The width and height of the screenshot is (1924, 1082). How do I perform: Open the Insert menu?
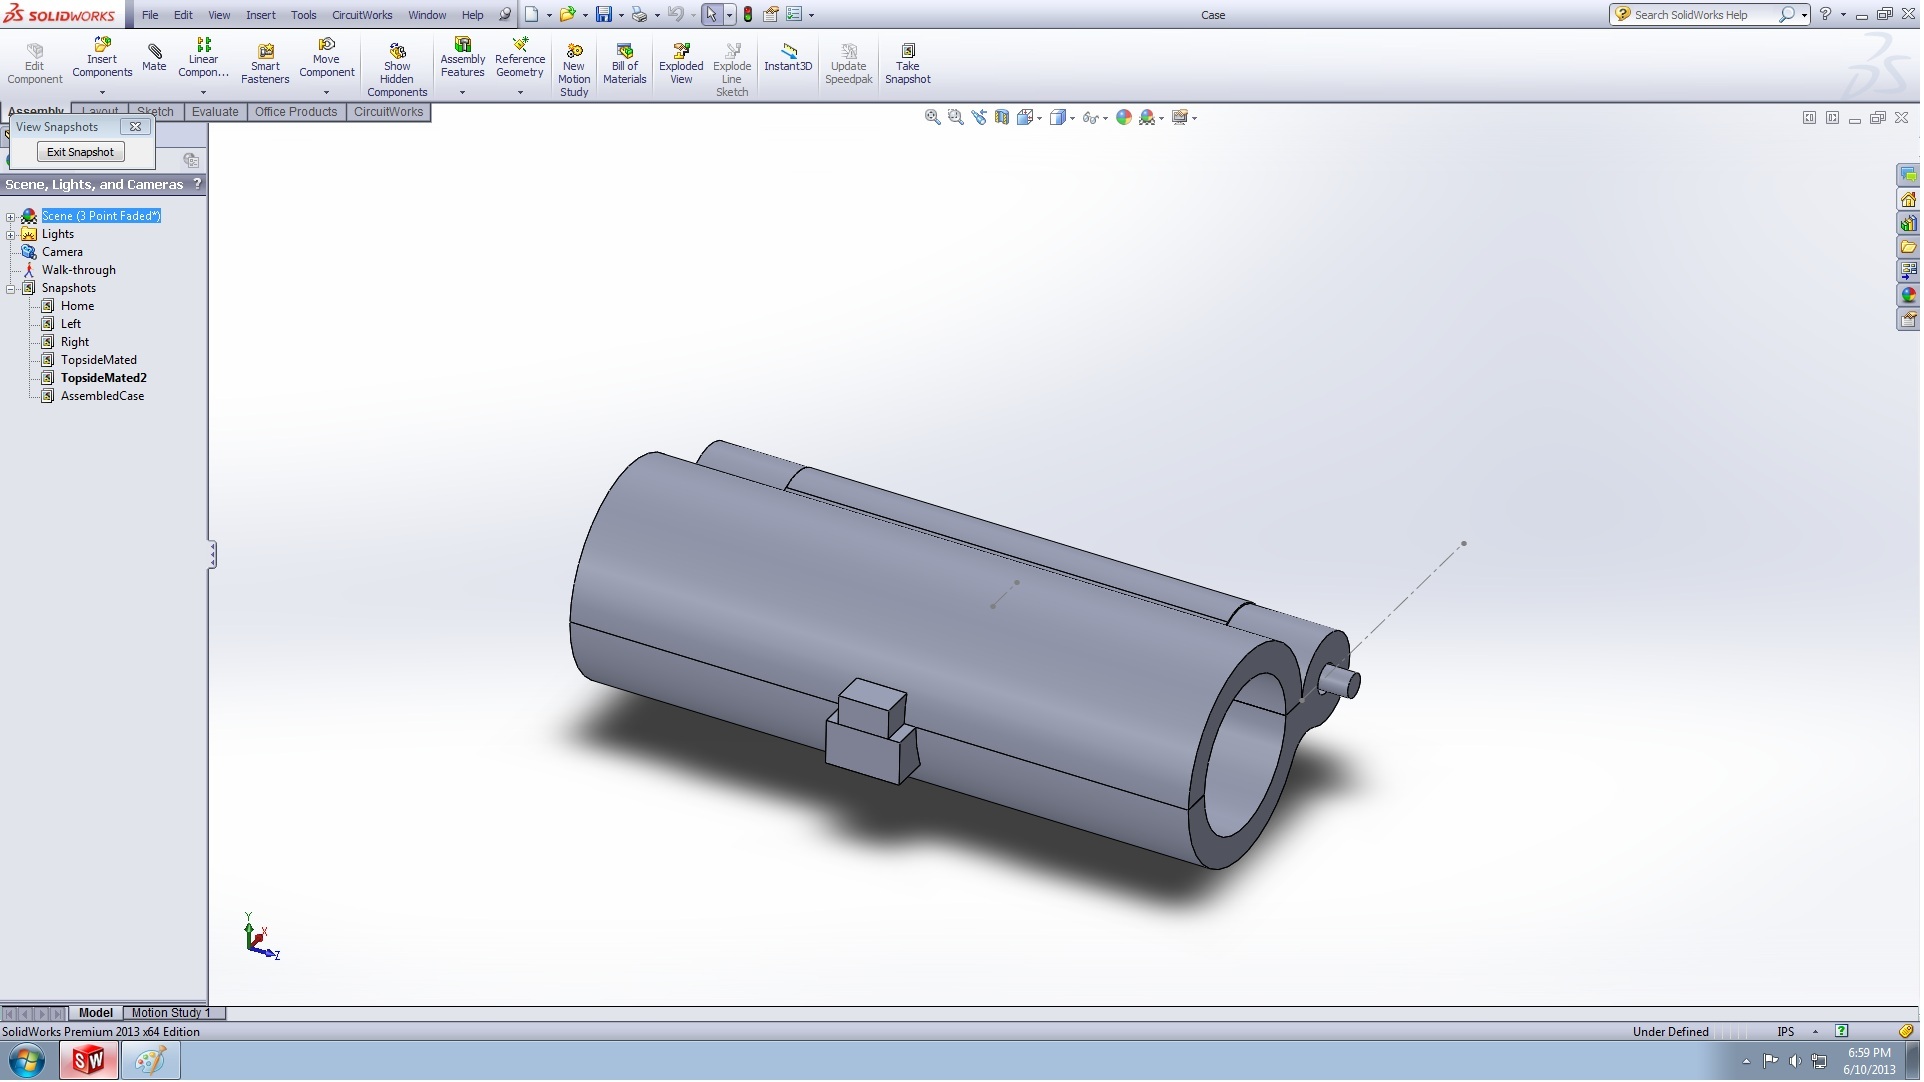[x=261, y=15]
